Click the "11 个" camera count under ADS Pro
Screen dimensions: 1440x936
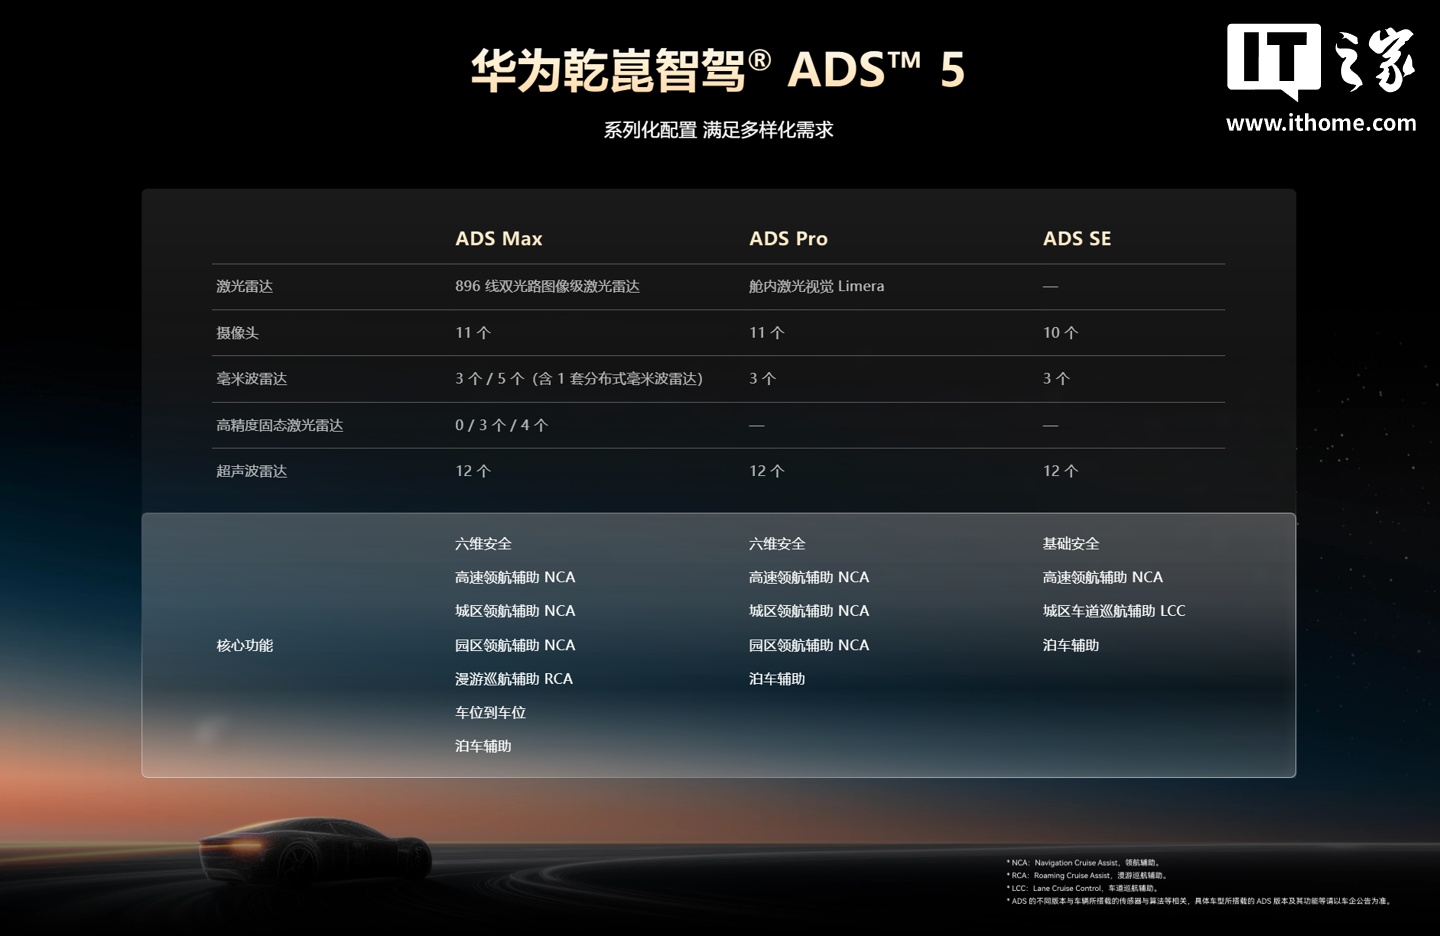pos(767,333)
